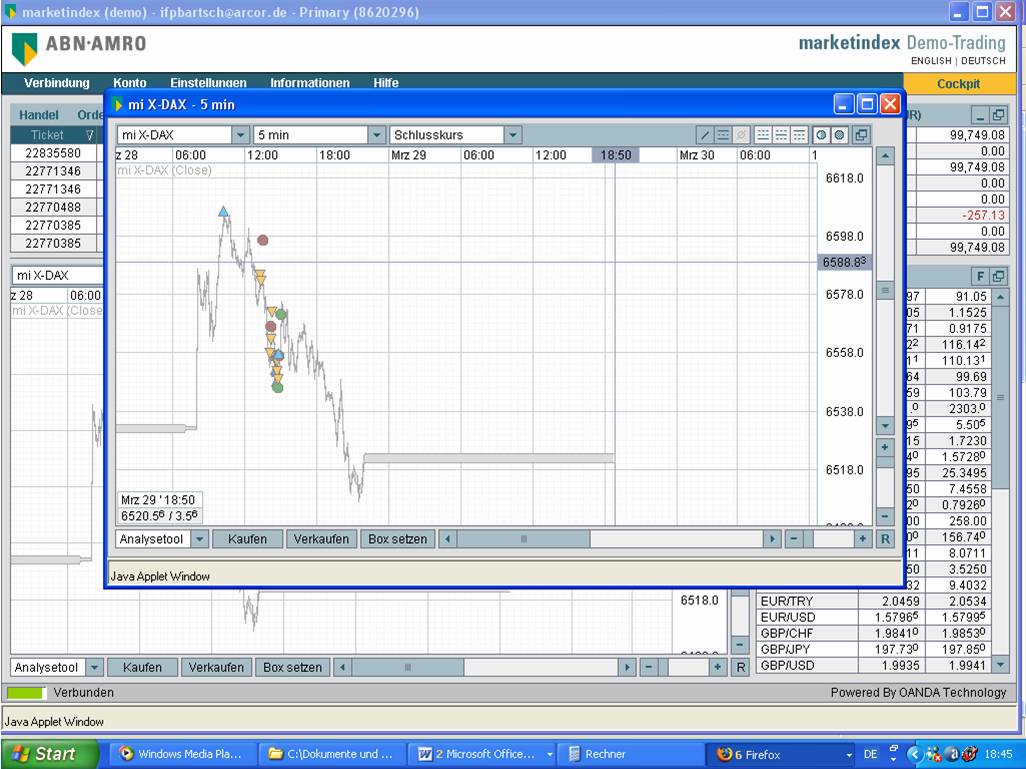Click the R reset button in popup chart
The image size is (1026, 769).
pyautogui.click(x=885, y=539)
